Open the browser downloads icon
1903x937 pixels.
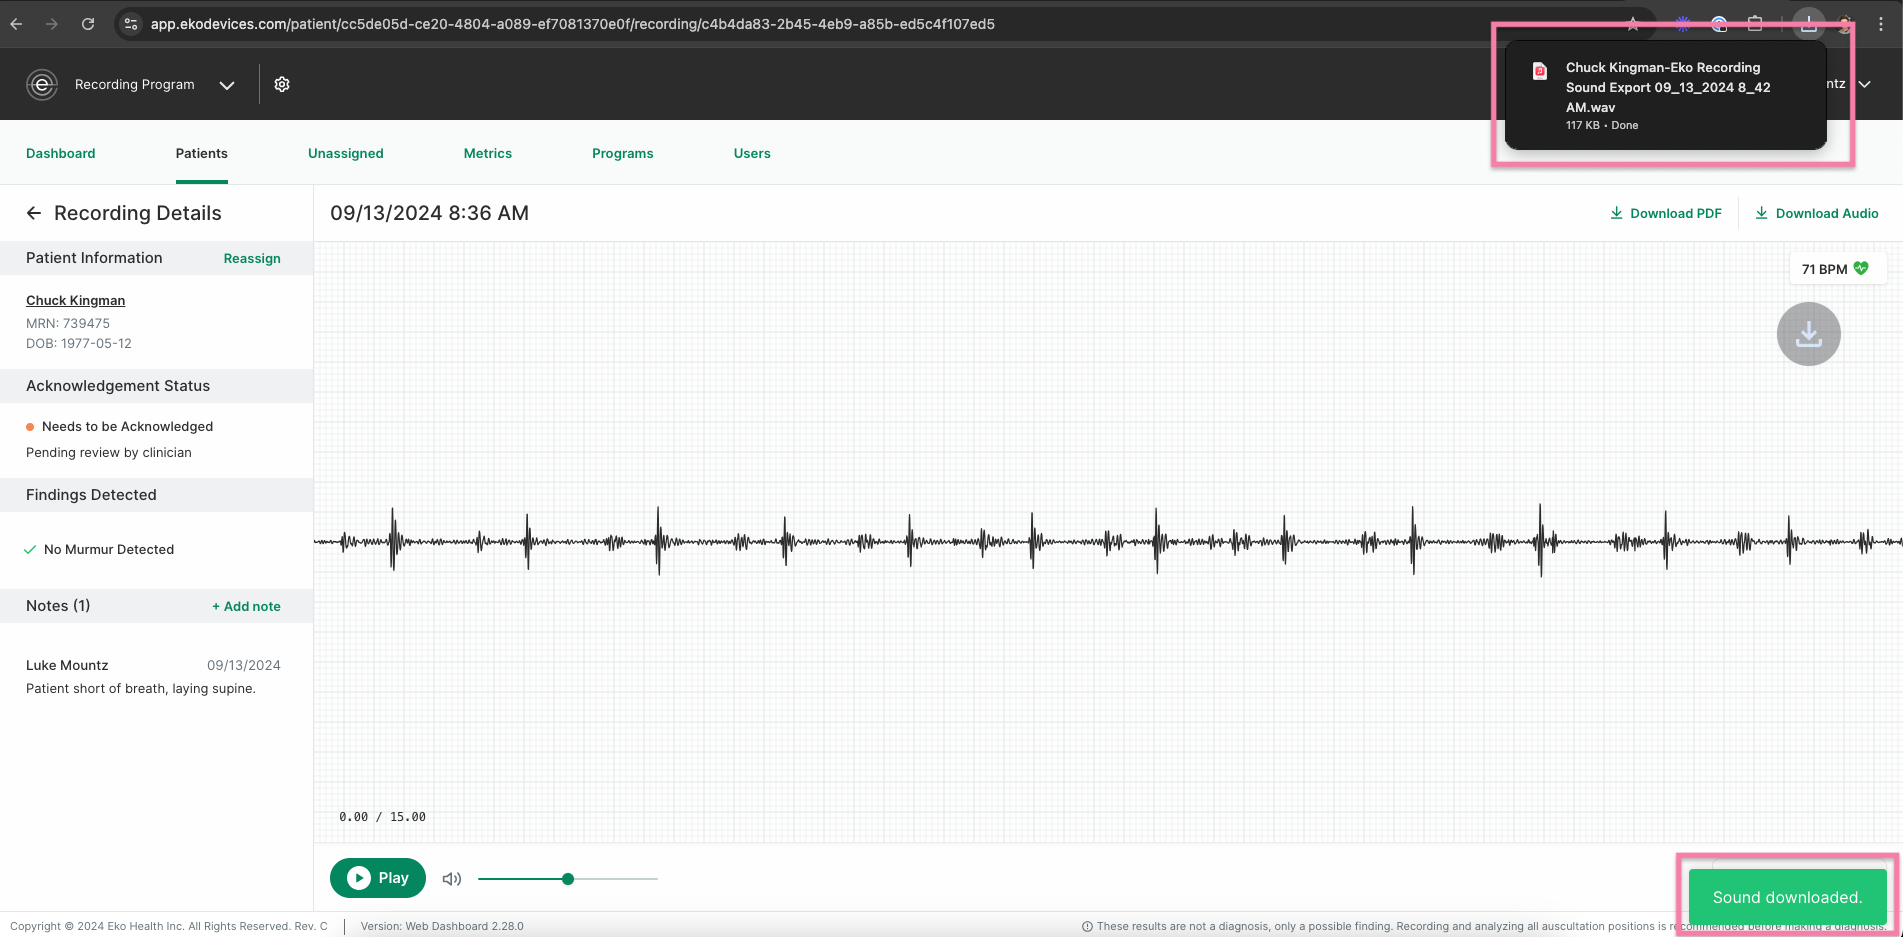[1809, 24]
